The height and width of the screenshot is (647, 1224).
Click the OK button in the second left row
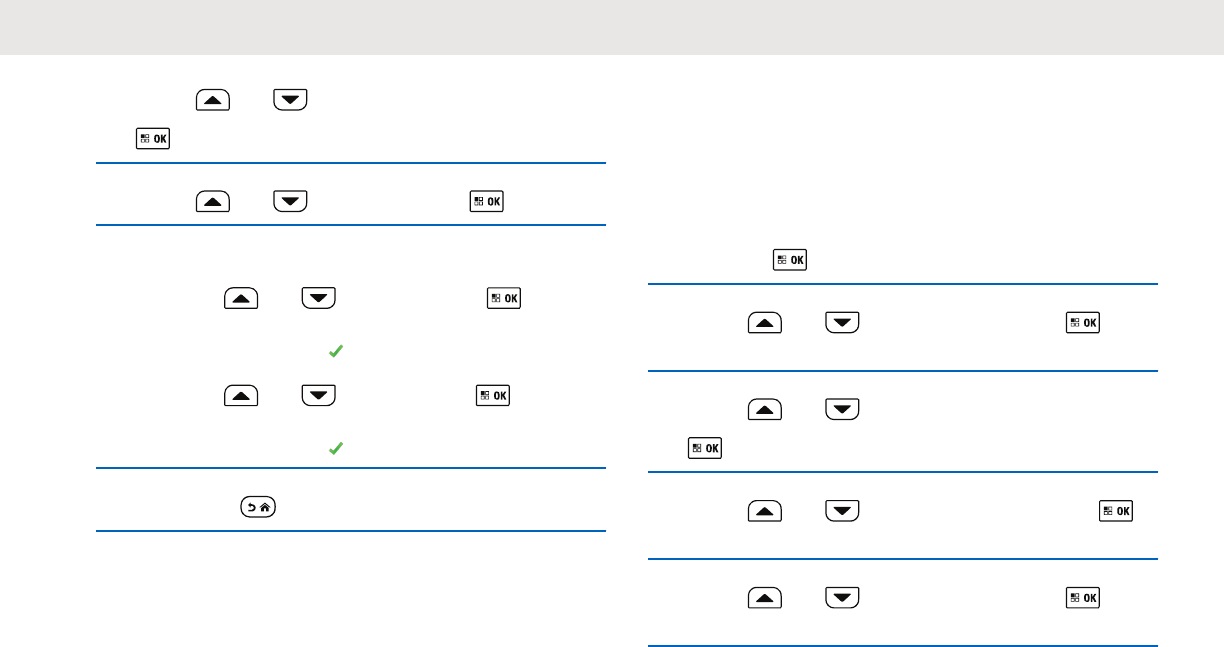[x=487, y=202]
